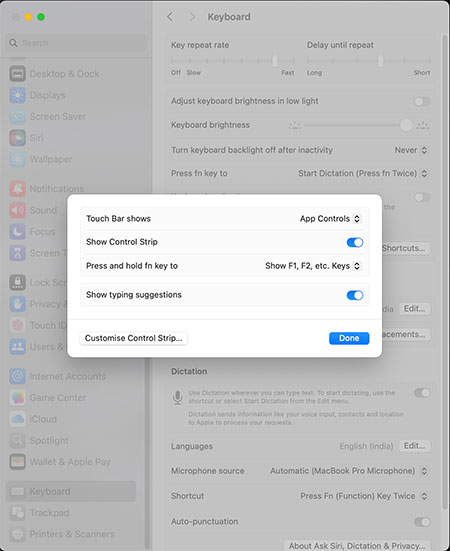This screenshot has height=551, width=450.
Task: Select the Siri icon in sidebar
Action: coord(17,138)
